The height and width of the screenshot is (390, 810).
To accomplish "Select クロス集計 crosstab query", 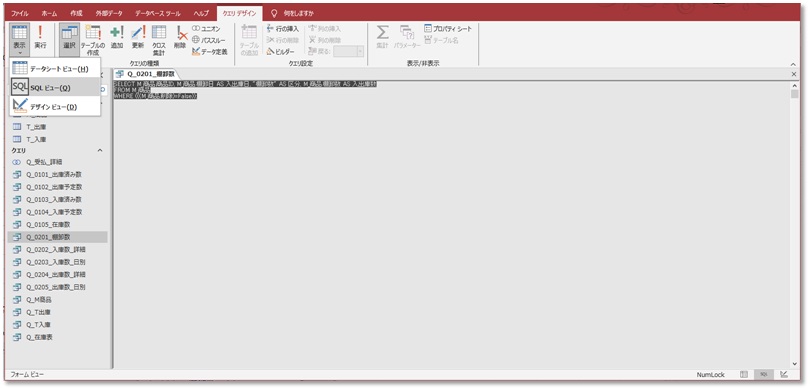I will (159, 40).
